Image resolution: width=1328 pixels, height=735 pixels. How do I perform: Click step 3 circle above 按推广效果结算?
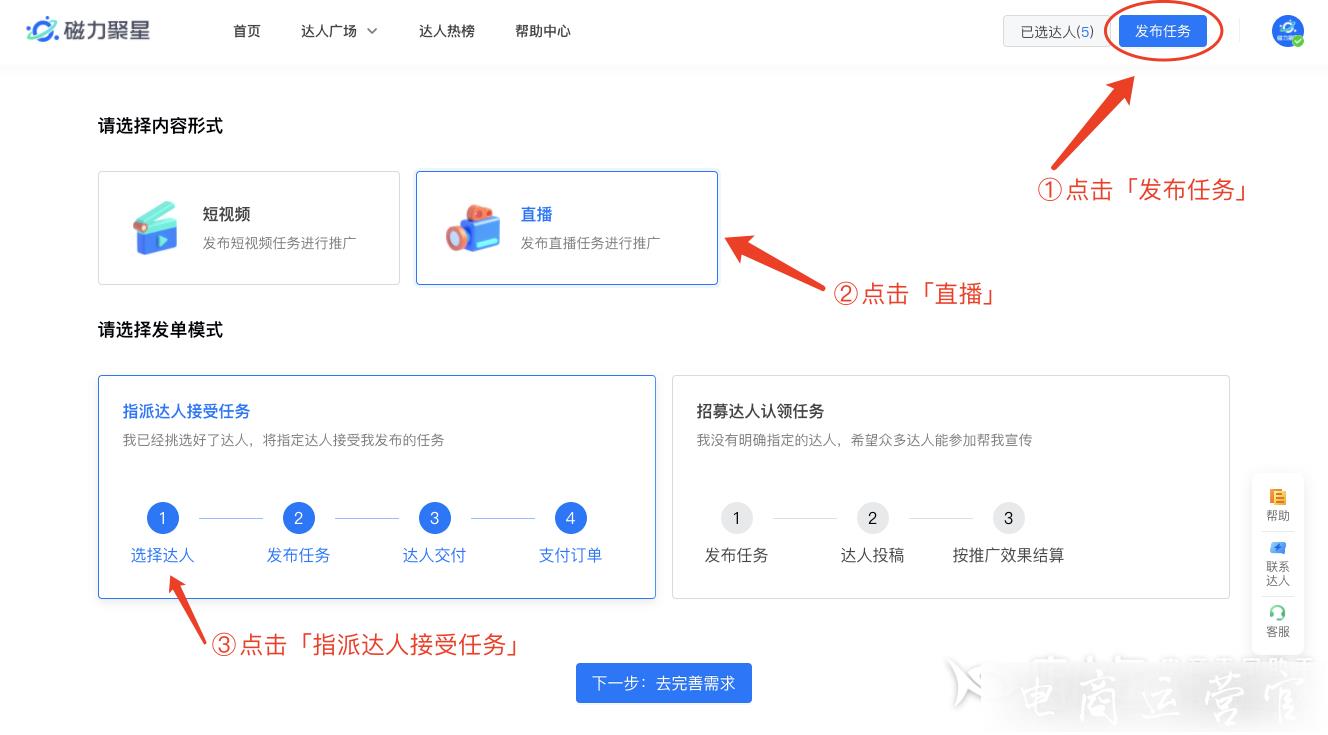click(1008, 518)
